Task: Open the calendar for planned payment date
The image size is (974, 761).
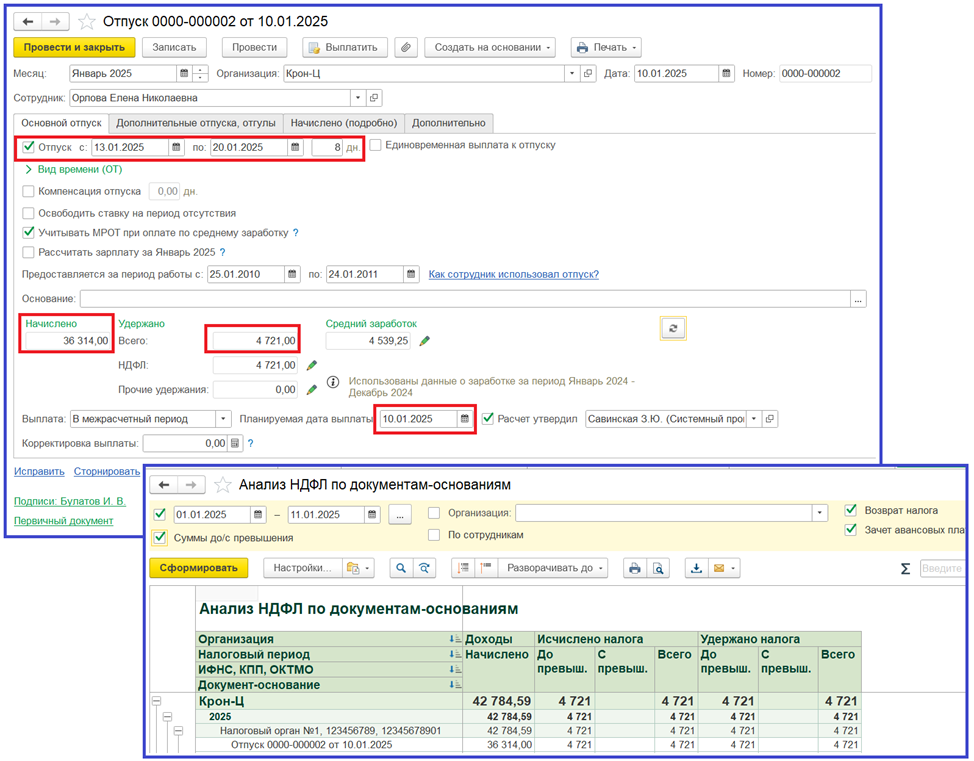Action: point(465,419)
